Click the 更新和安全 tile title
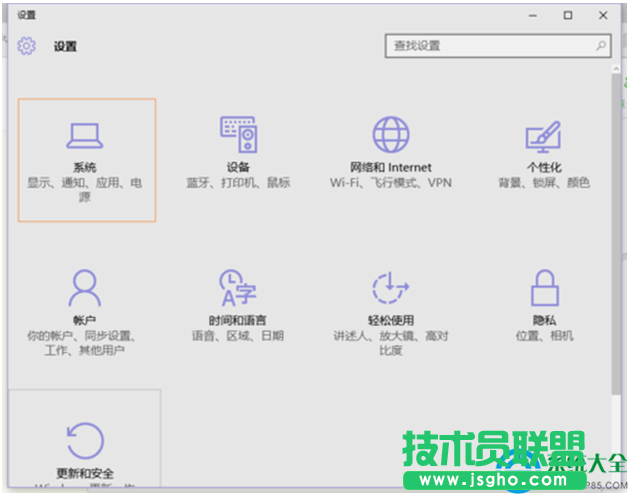Screen dimensions: 630x496 click(x=85, y=473)
